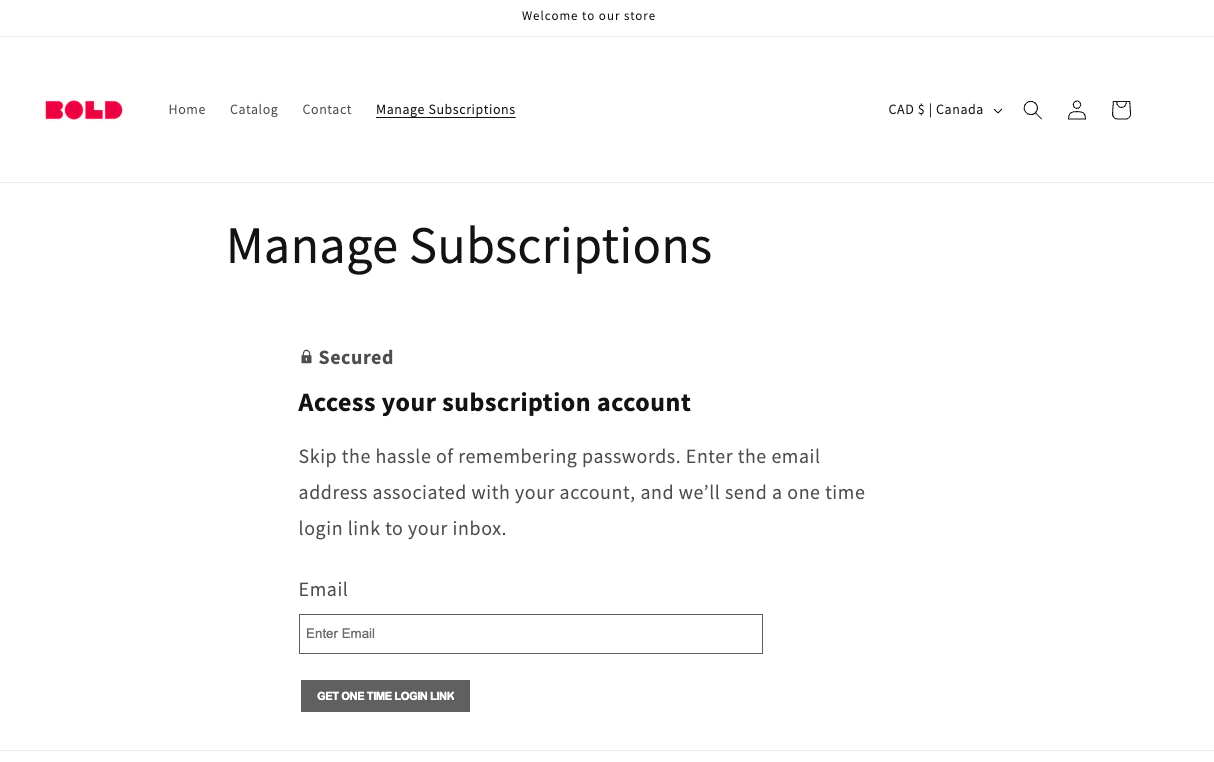
Task: Click the Manage Subscriptions page heading
Action: point(469,246)
